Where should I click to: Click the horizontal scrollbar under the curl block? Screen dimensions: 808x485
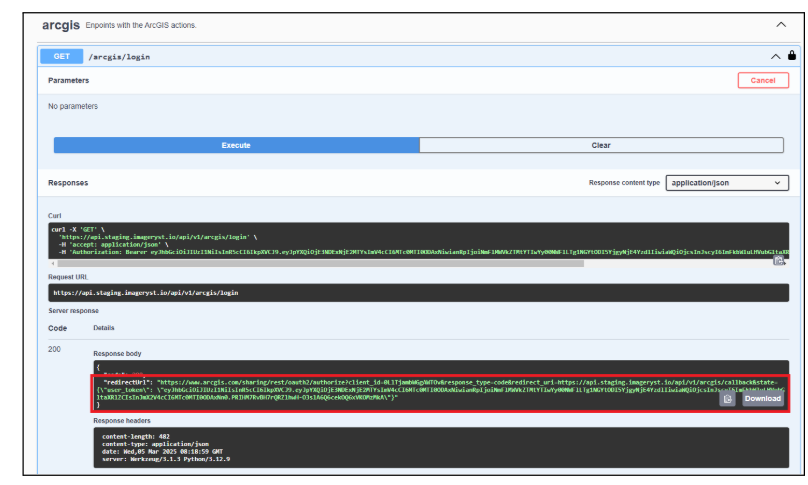click(x=319, y=263)
